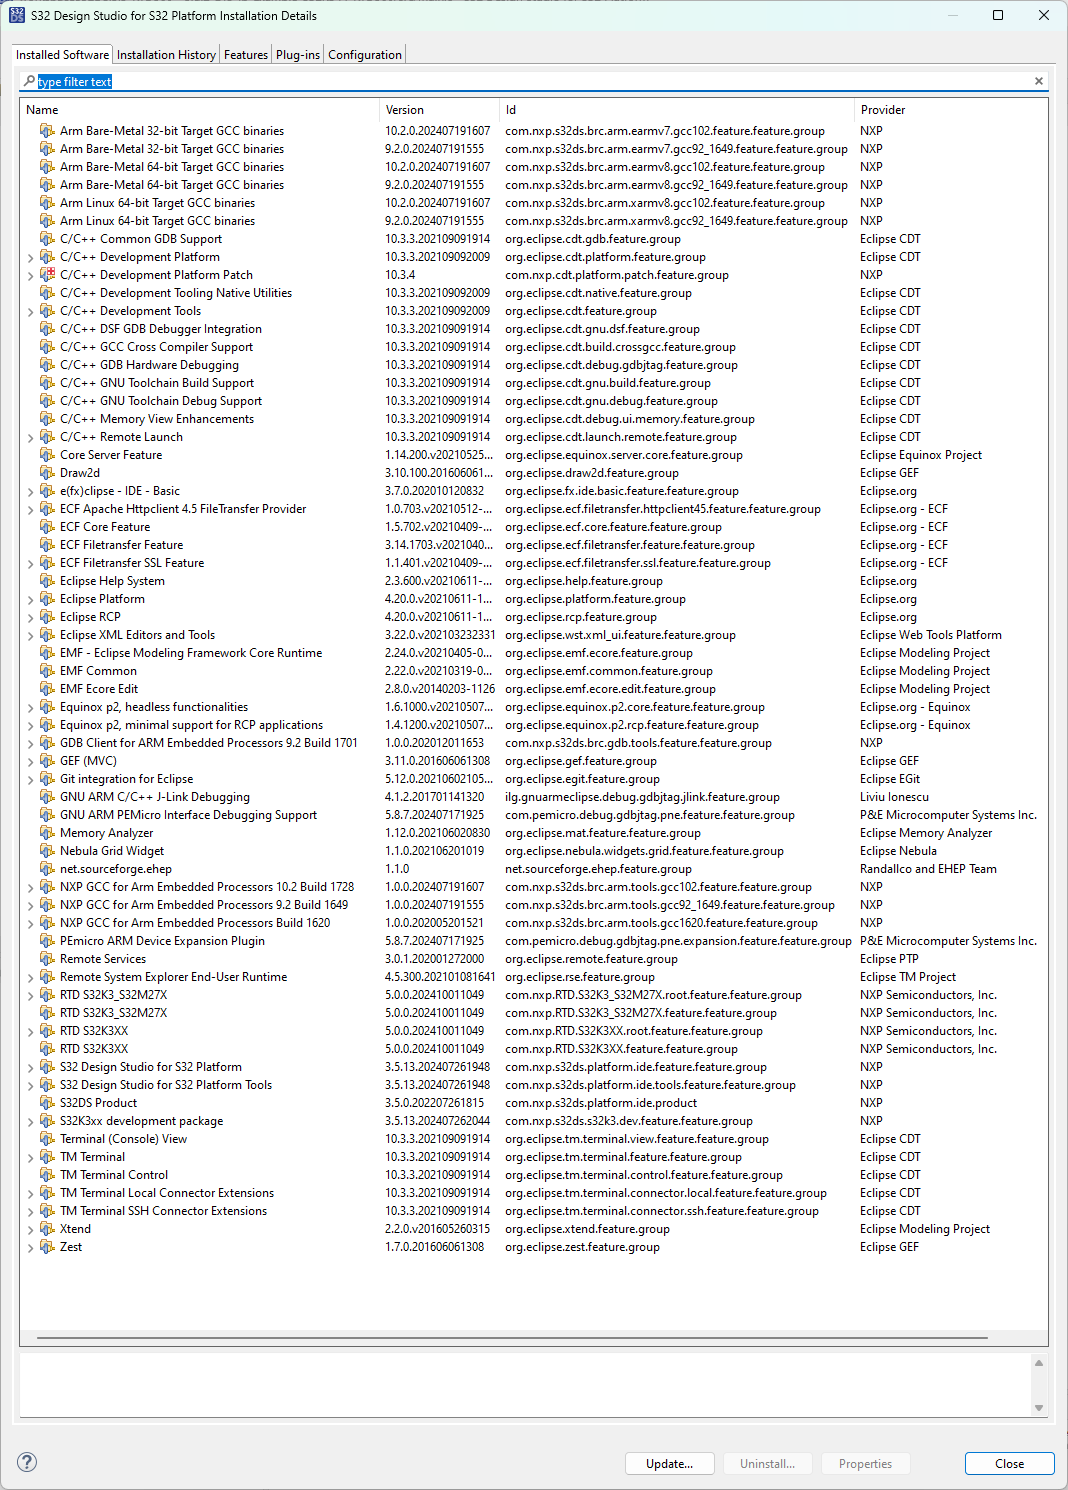Switch to the Installation History tab
Viewport: 1068px width, 1490px height.
[166, 54]
